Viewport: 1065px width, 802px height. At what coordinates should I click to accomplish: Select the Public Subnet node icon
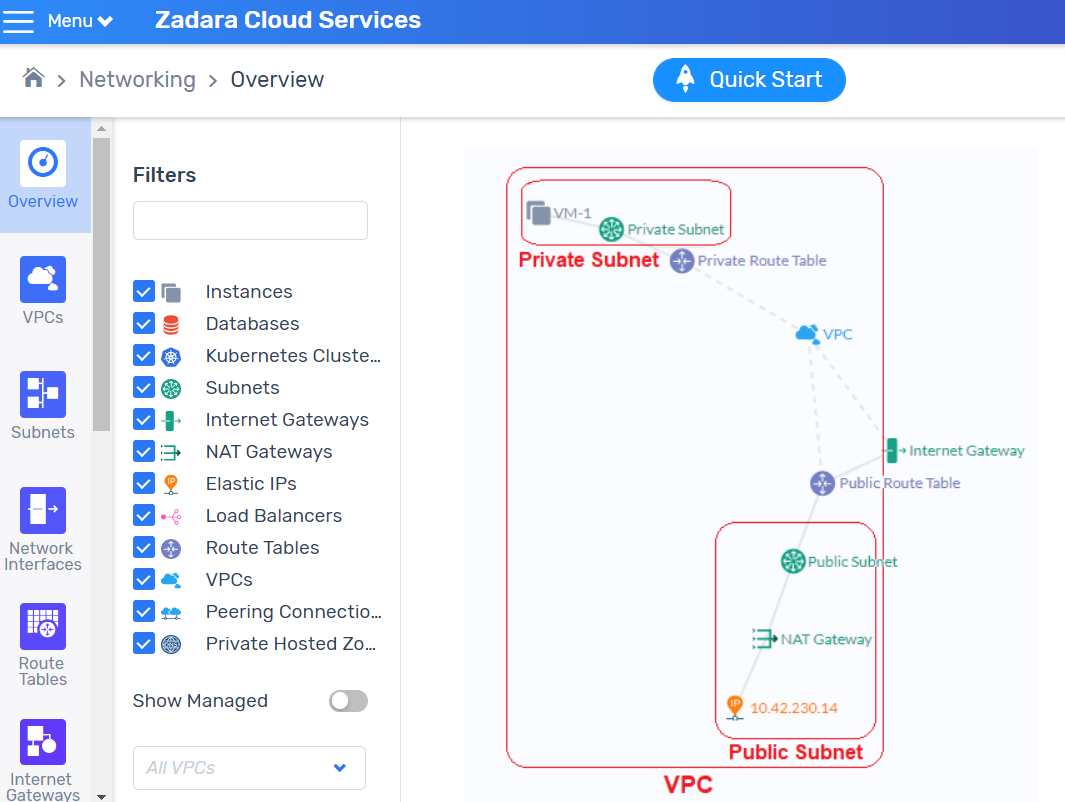[x=793, y=562]
